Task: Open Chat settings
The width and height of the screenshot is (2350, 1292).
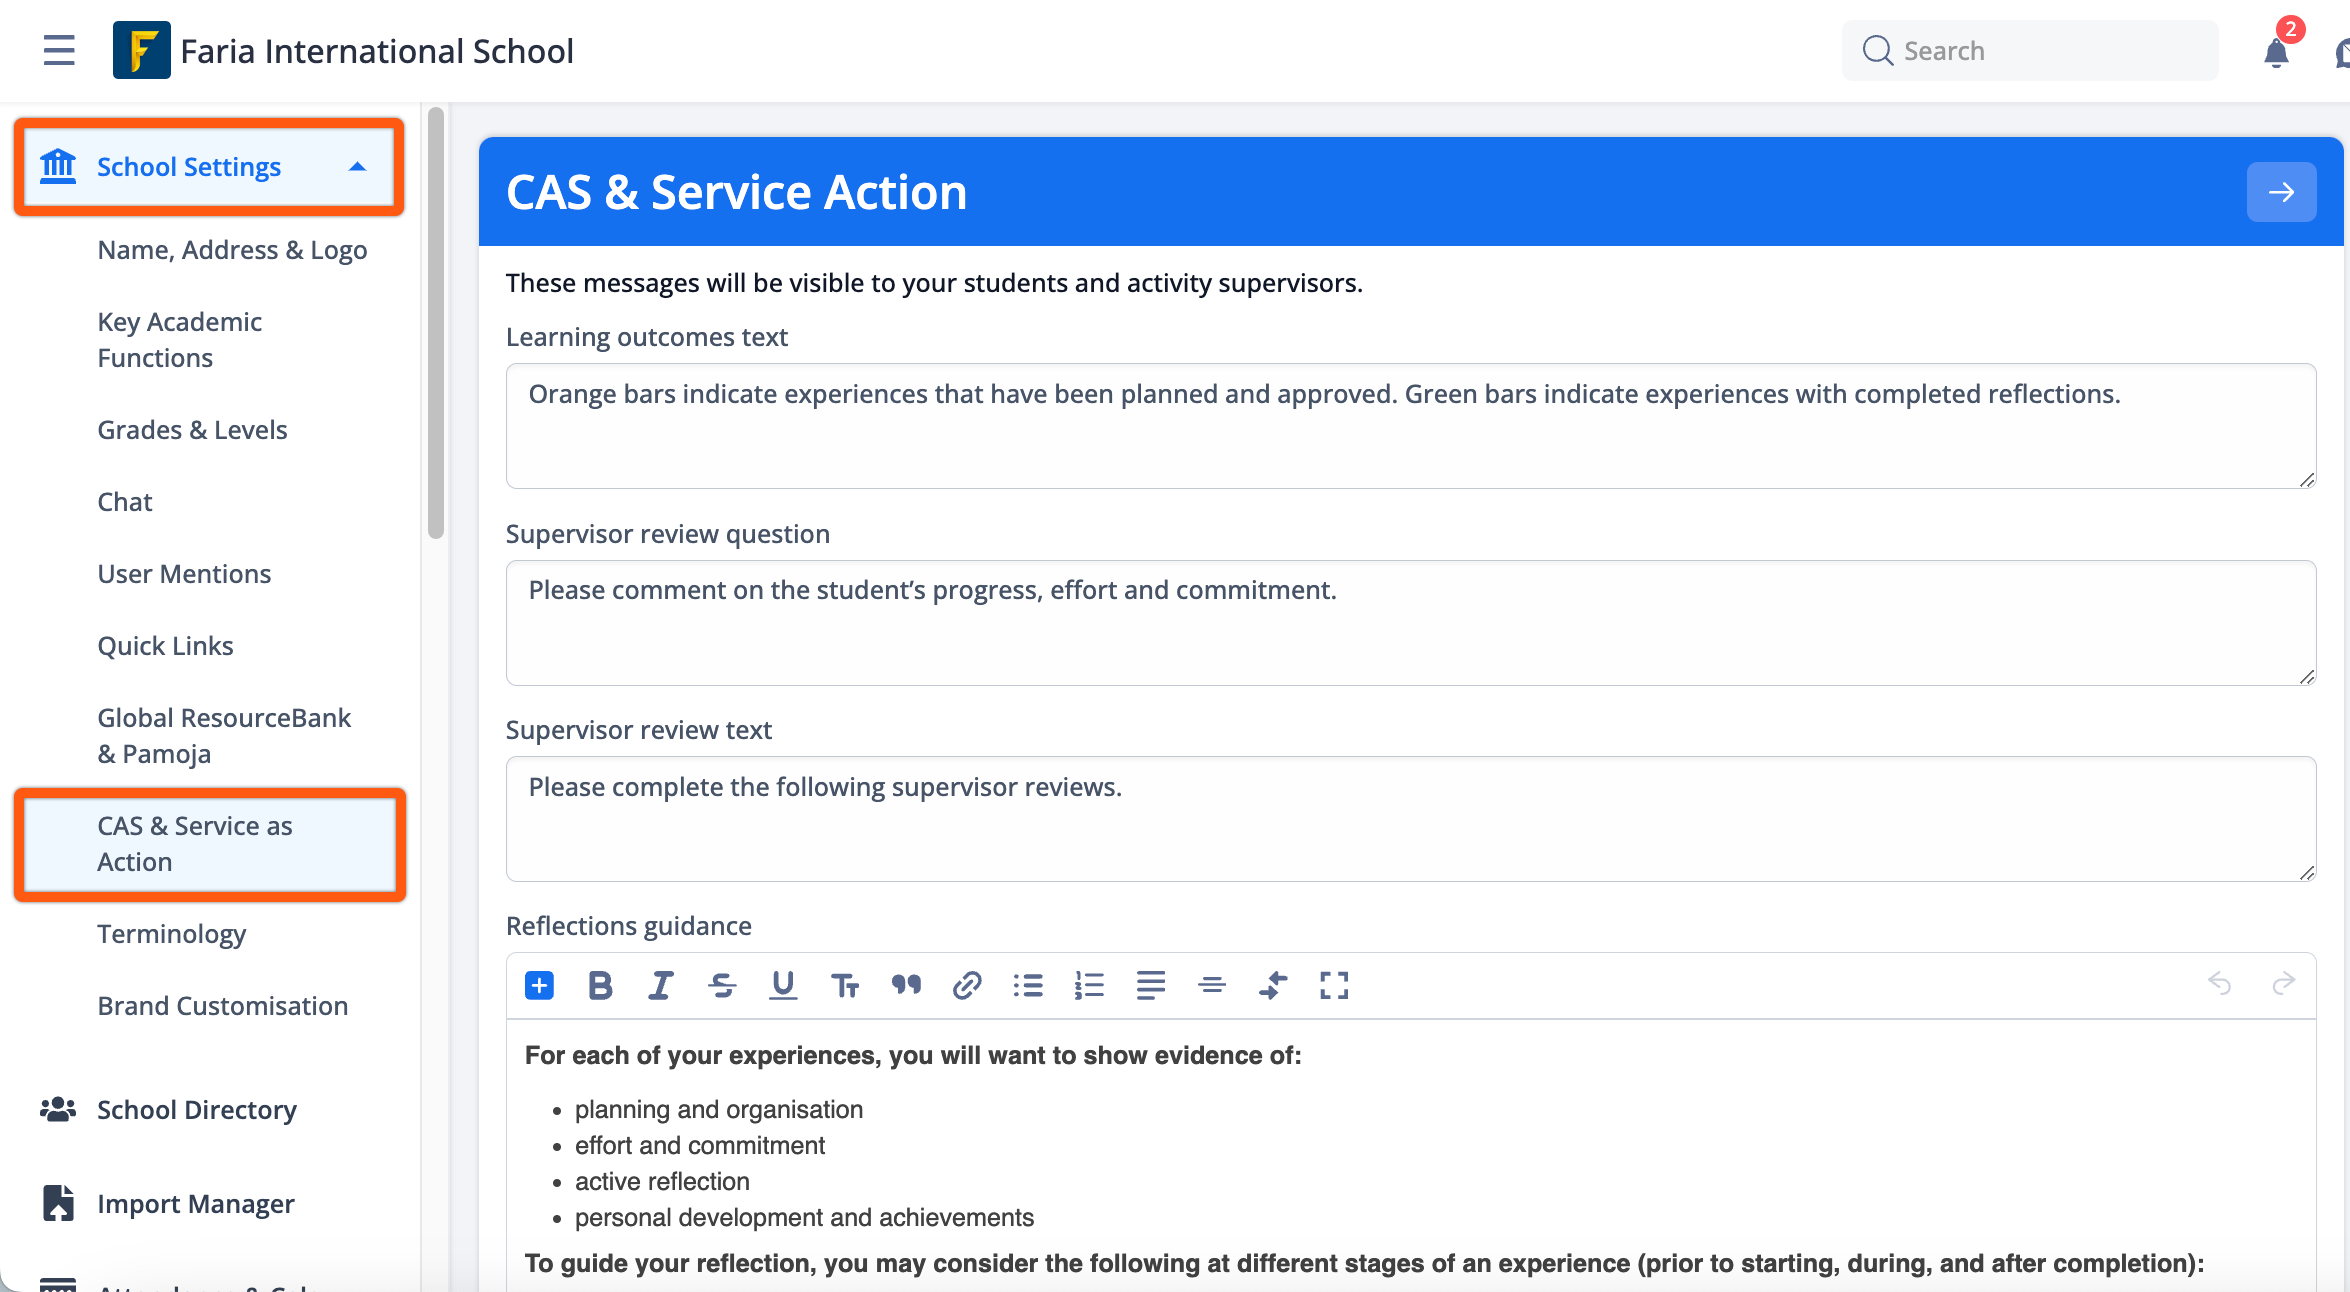Action: coord(125,502)
